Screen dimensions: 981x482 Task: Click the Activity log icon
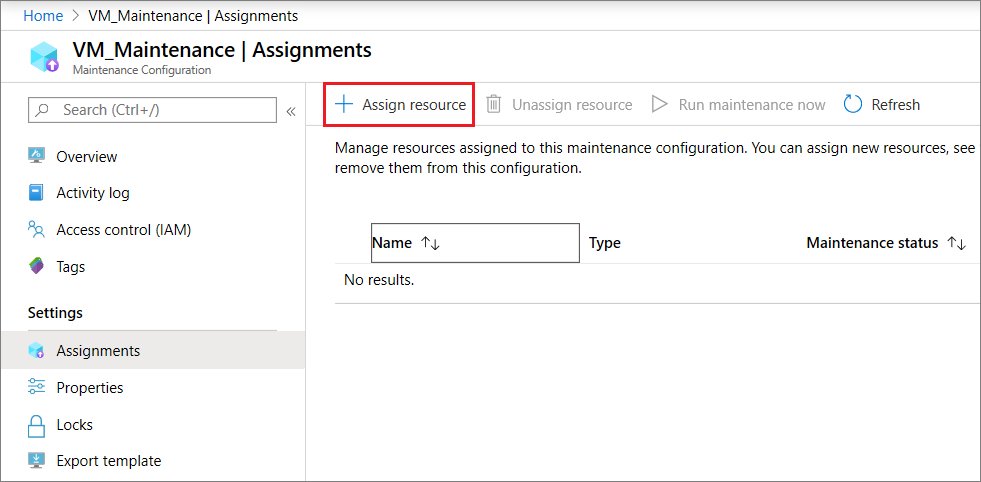coord(37,193)
